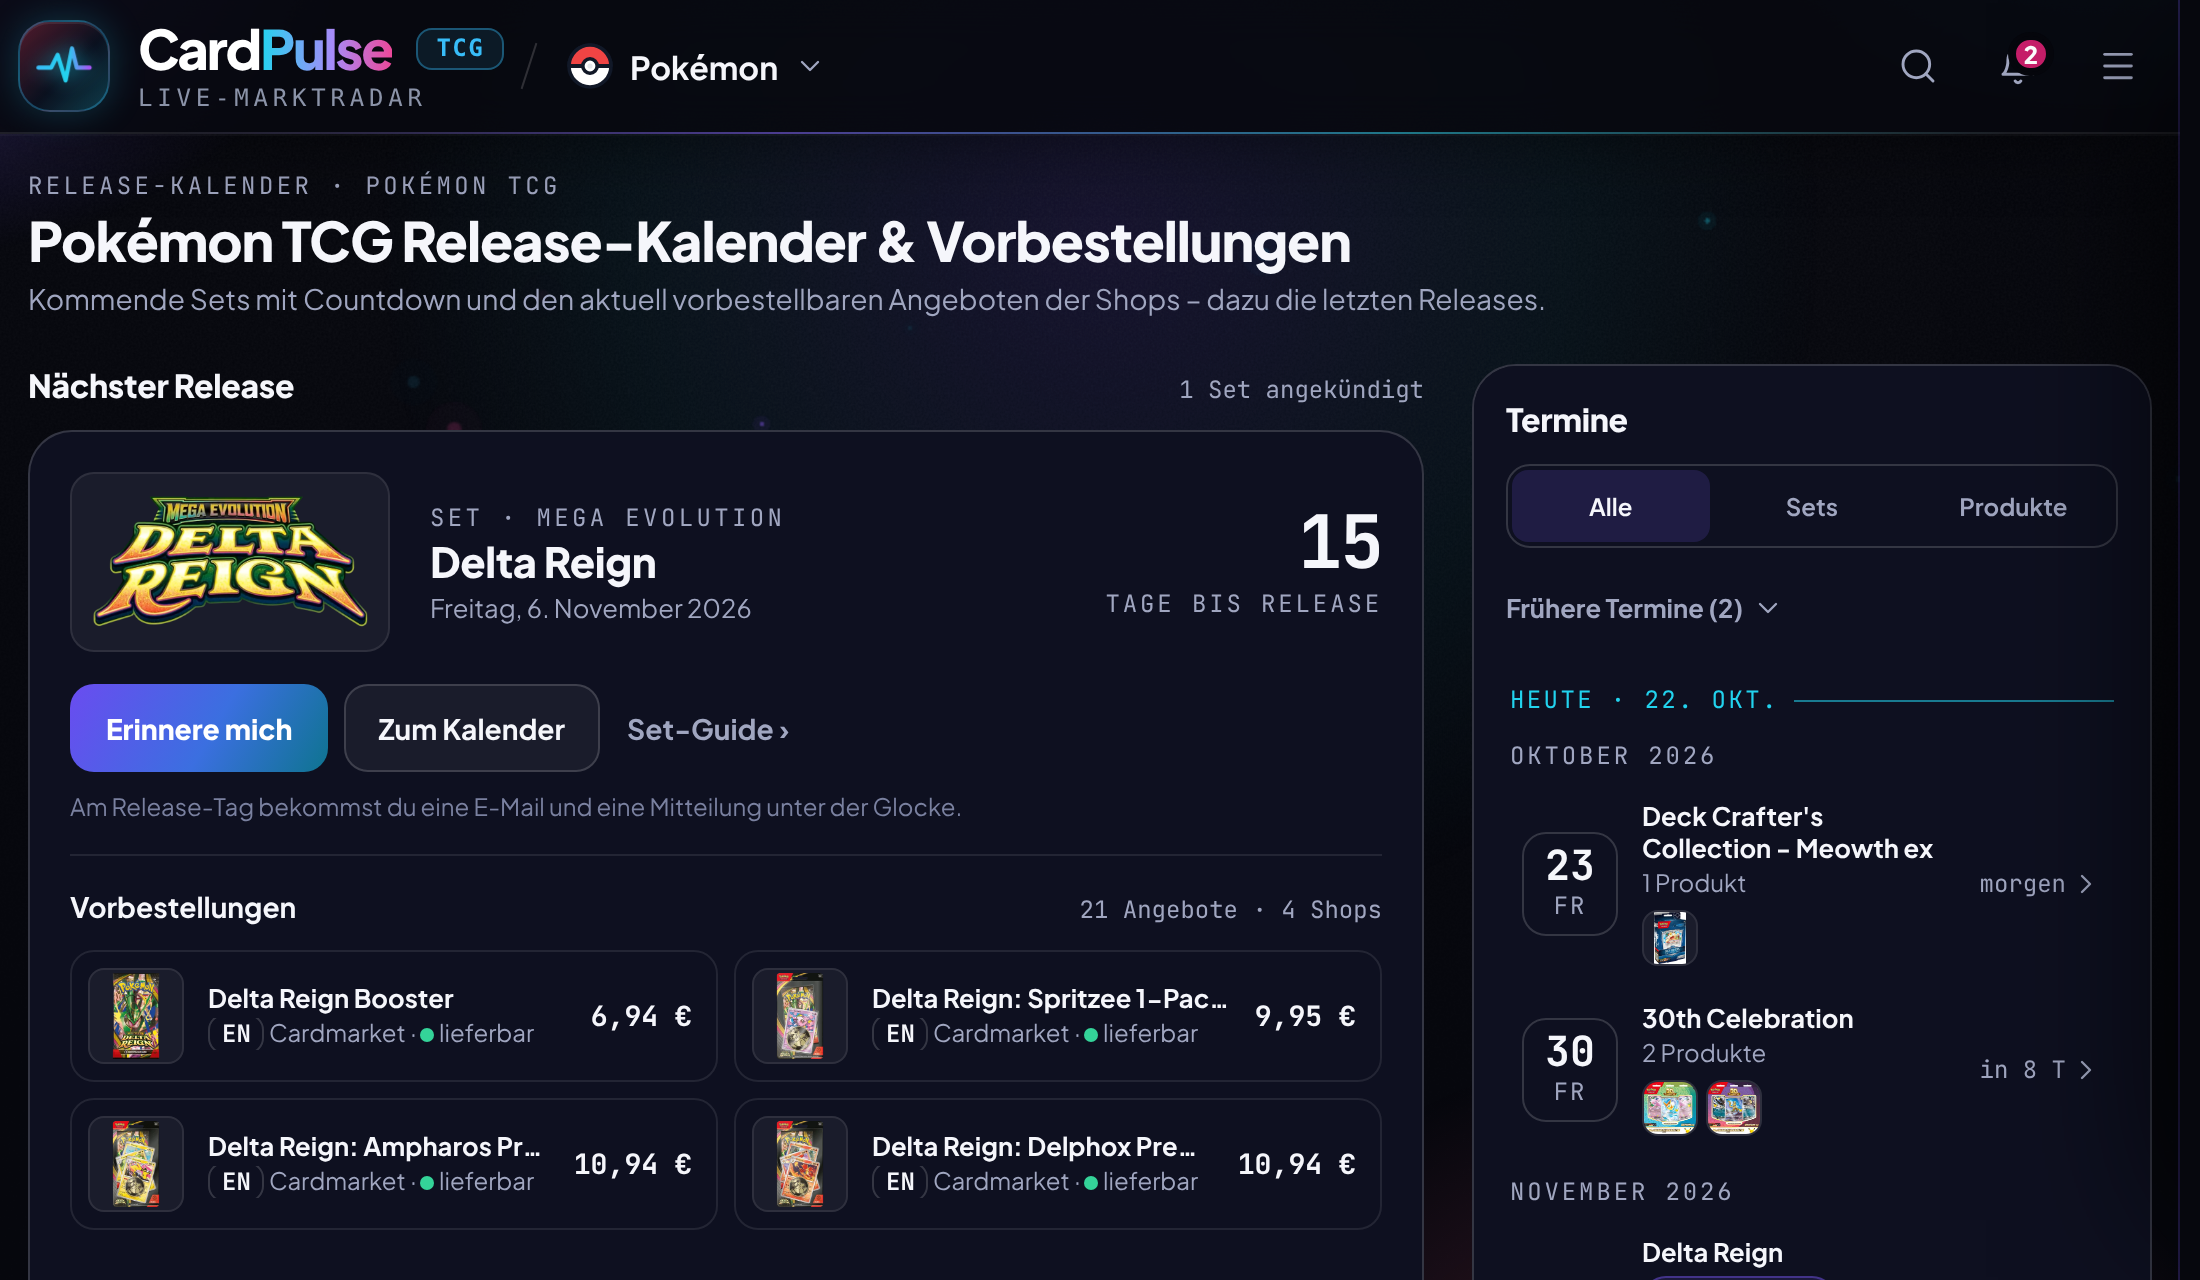Click the Pokéball game icon

590,67
